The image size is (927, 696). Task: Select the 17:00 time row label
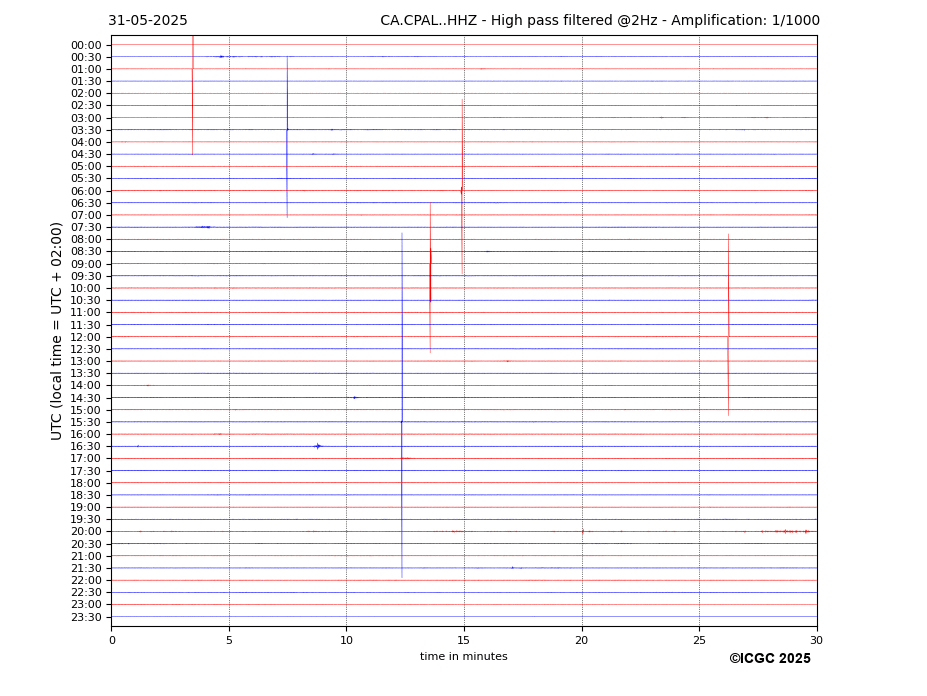pos(86,459)
